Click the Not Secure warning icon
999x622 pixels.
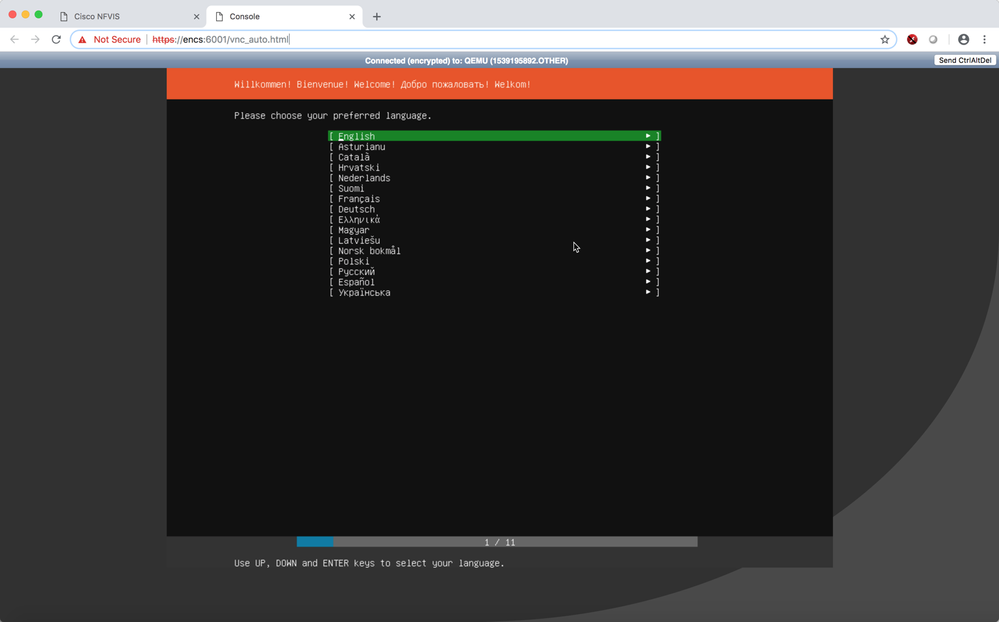pyautogui.click(x=82, y=40)
